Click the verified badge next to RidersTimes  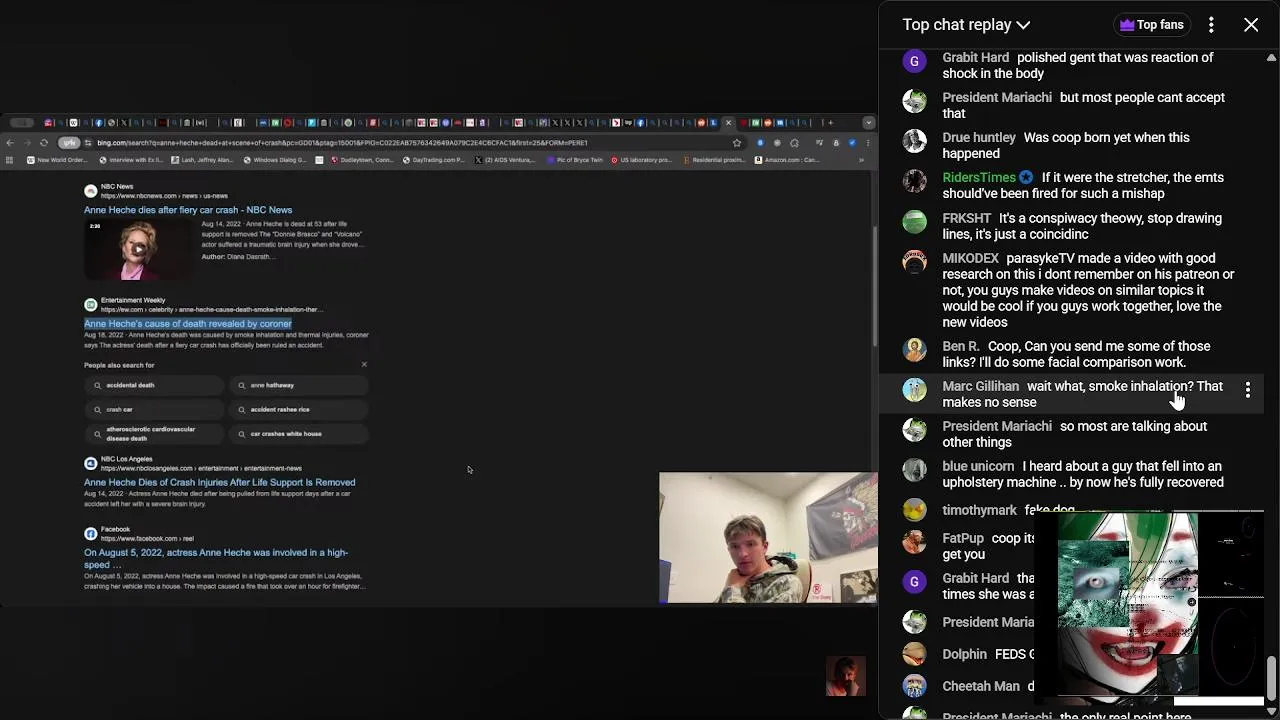tap(1026, 178)
